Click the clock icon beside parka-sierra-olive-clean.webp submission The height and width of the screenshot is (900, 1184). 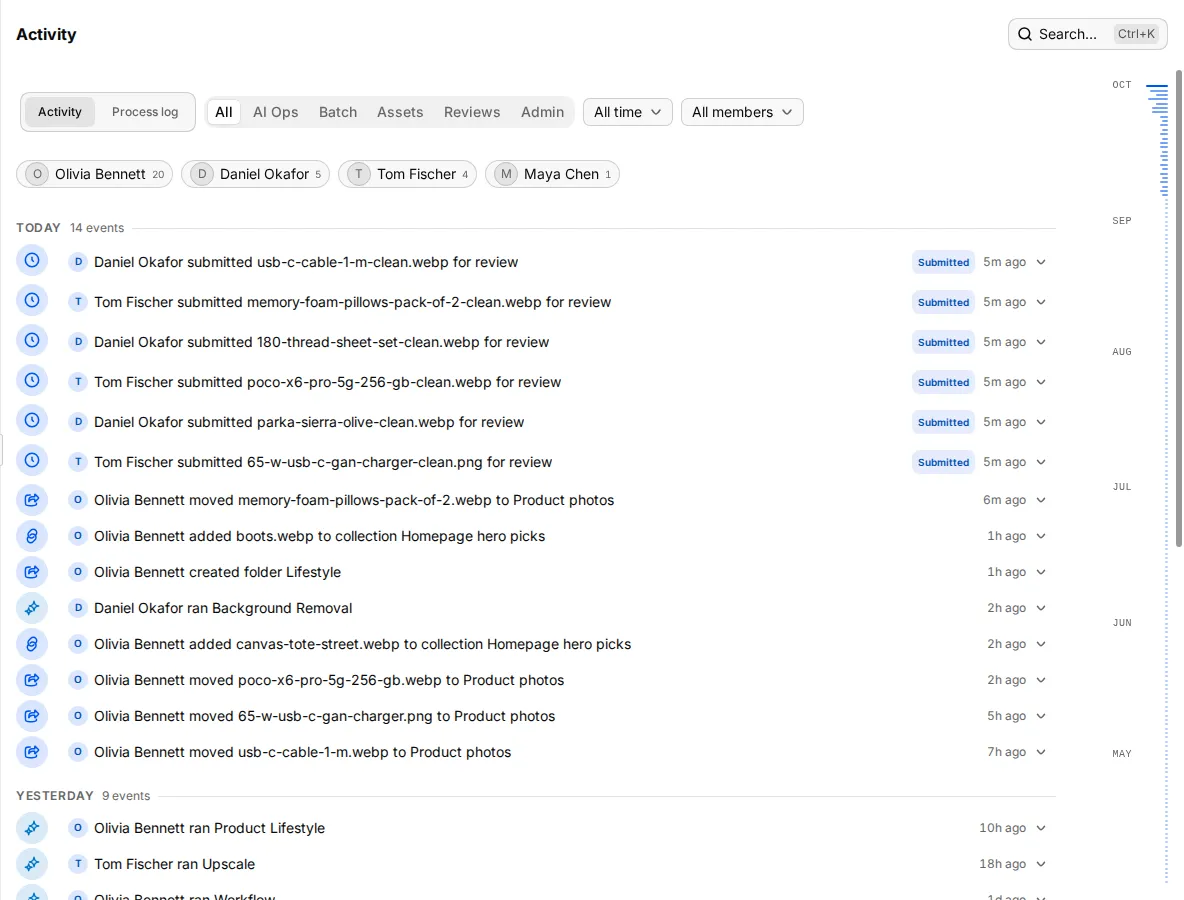pyautogui.click(x=32, y=421)
